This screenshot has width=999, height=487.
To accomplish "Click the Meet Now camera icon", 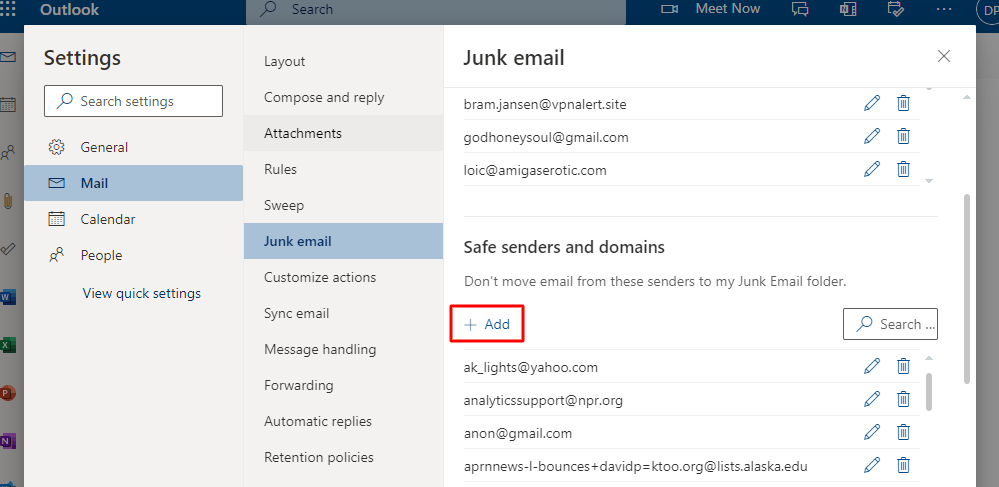I will pyautogui.click(x=669, y=9).
